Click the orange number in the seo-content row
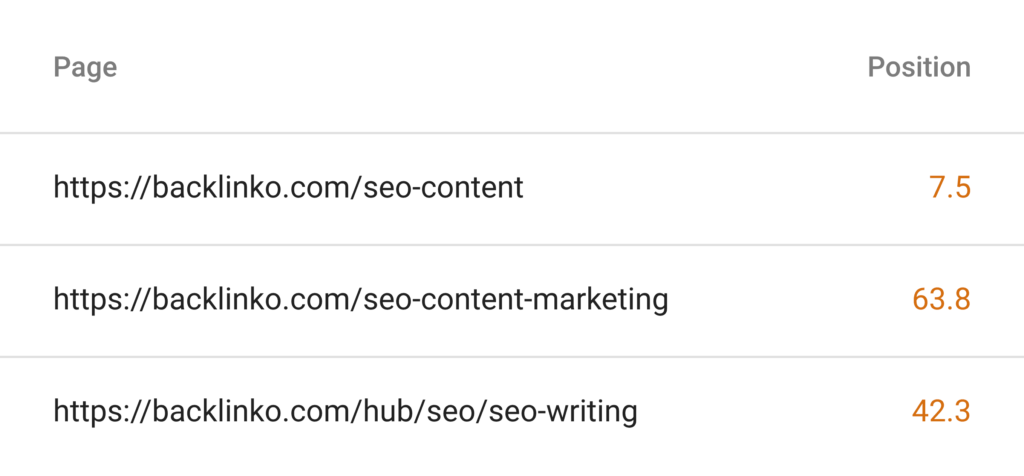Screen dimensions: 1024x476 [x=949, y=187]
